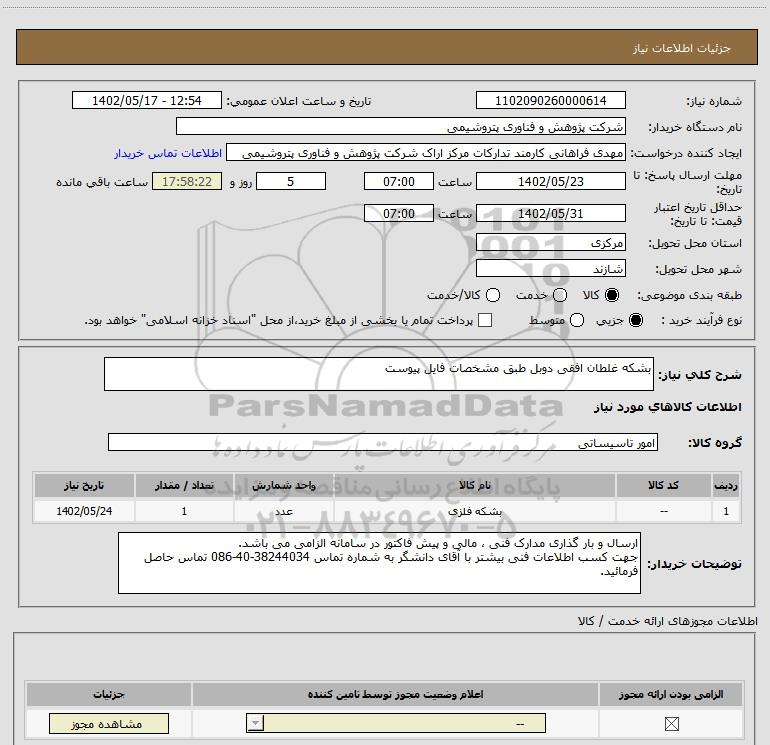Click the buyer notes text area
Image resolution: width=770 pixels, height=745 pixels.
coord(379,563)
